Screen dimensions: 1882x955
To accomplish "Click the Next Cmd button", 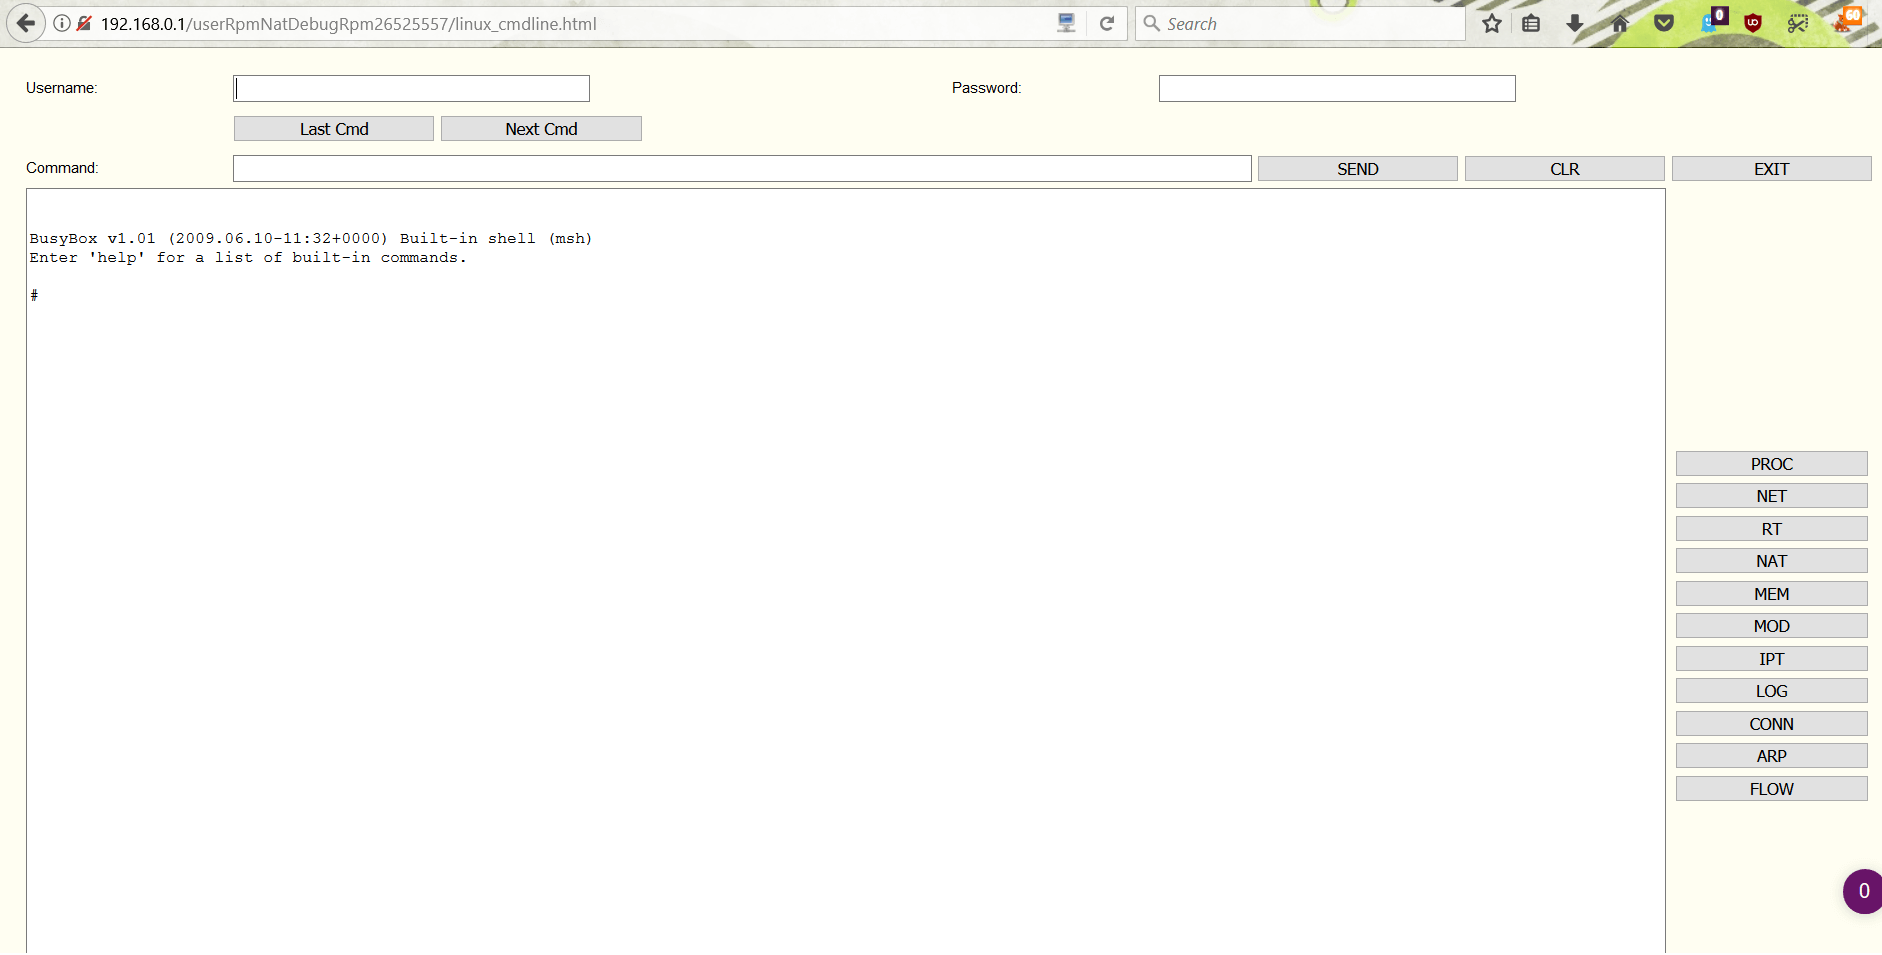I will point(541,129).
